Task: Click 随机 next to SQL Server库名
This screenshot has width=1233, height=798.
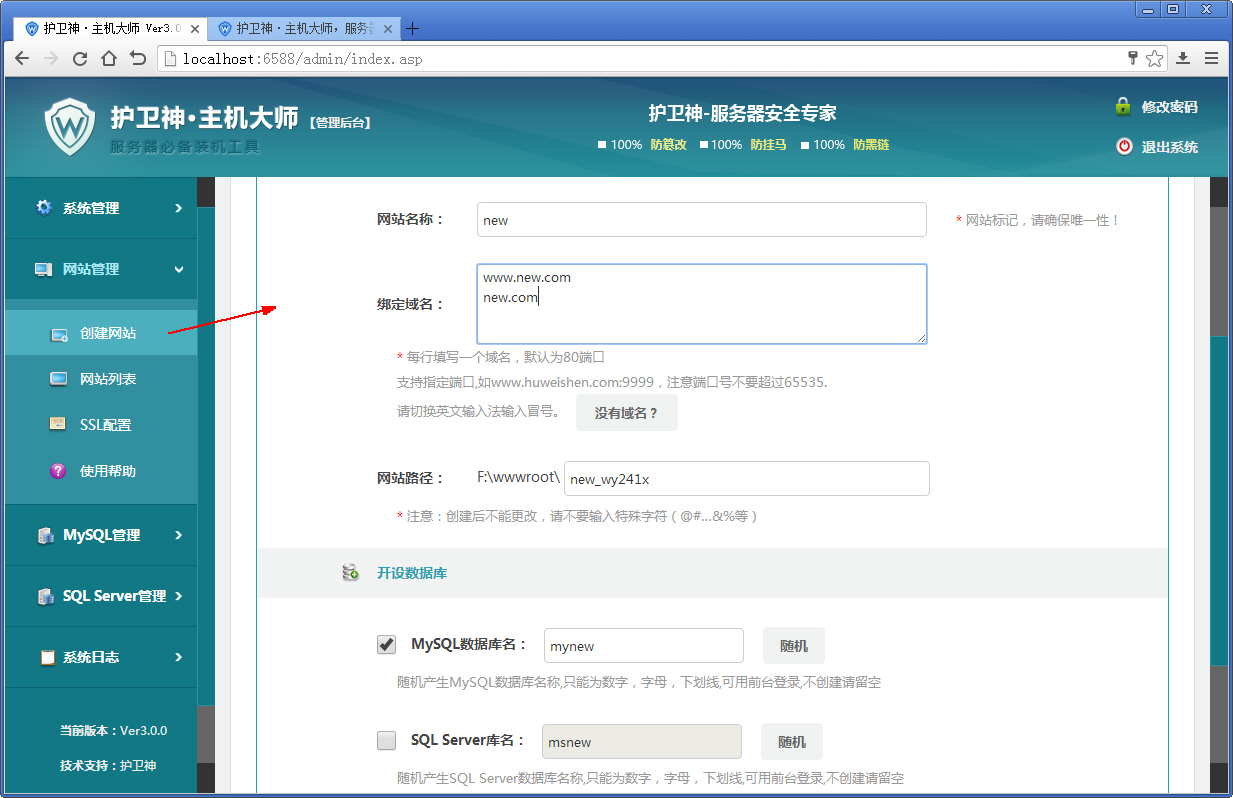Action: coord(792,742)
